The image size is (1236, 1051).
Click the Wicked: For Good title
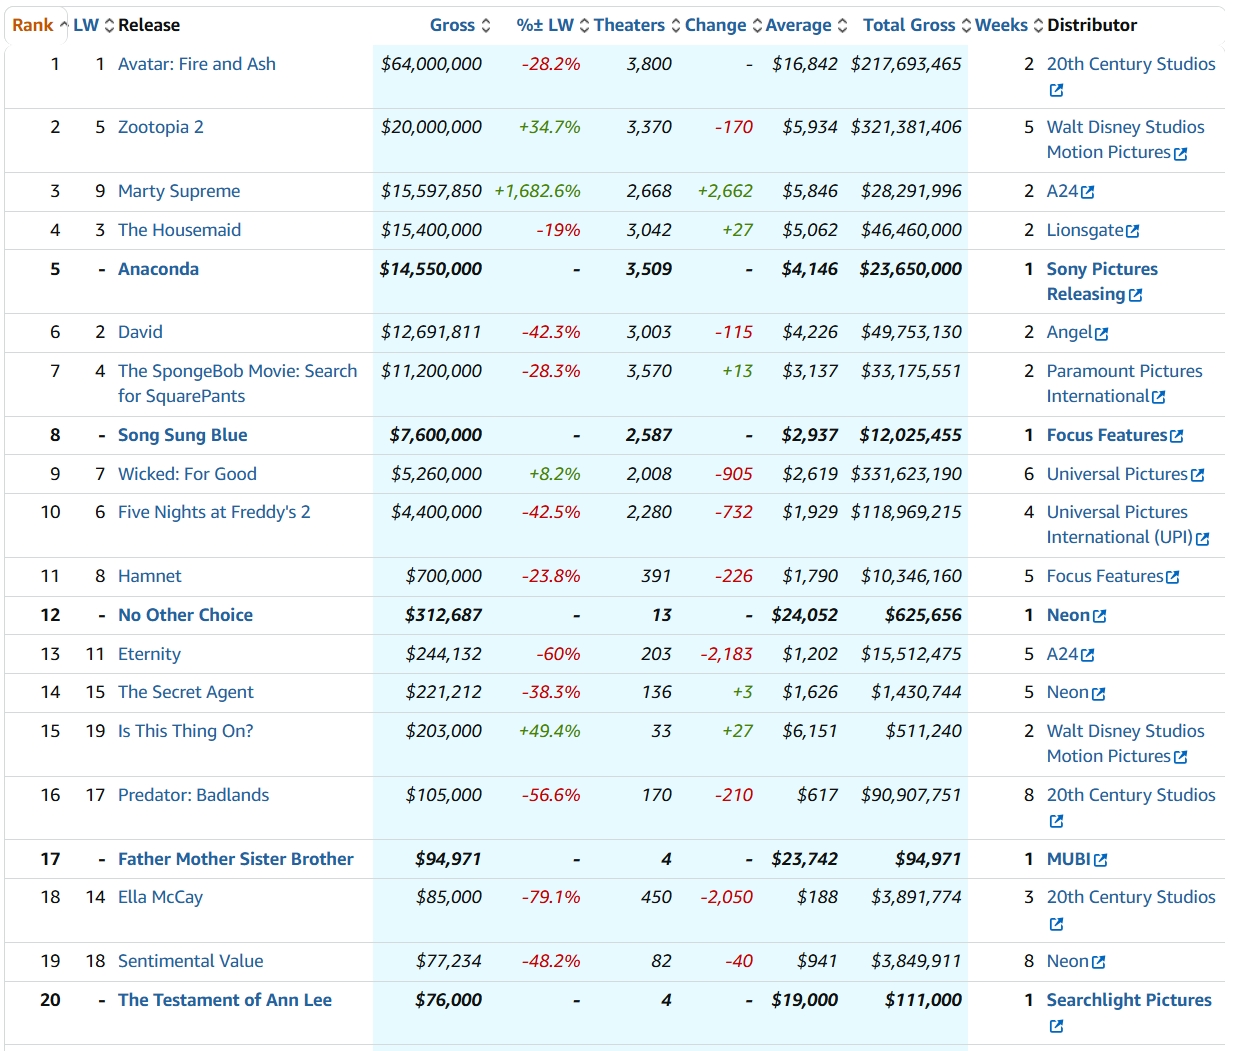tap(187, 474)
